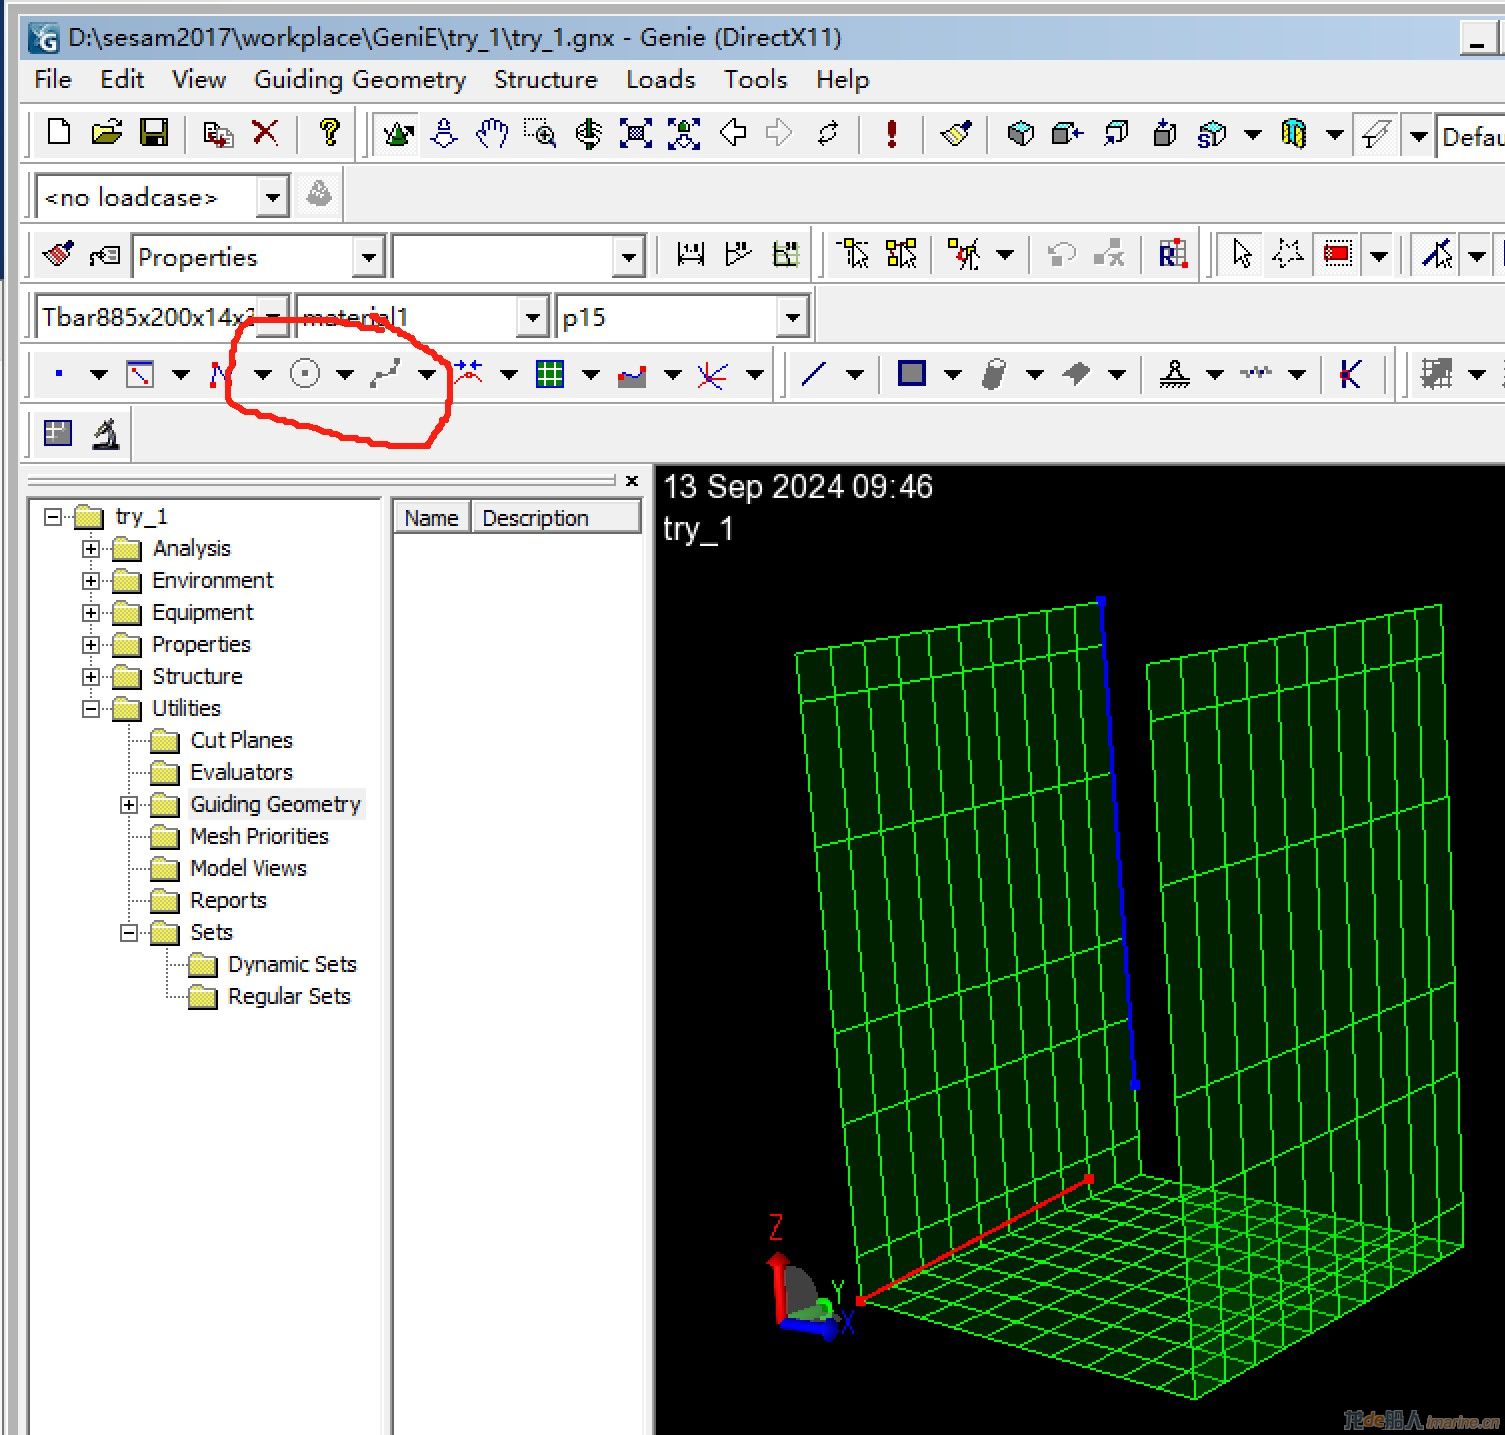Expand the Guiding Geometry tree node
Image resolution: width=1505 pixels, height=1435 pixels.
129,804
